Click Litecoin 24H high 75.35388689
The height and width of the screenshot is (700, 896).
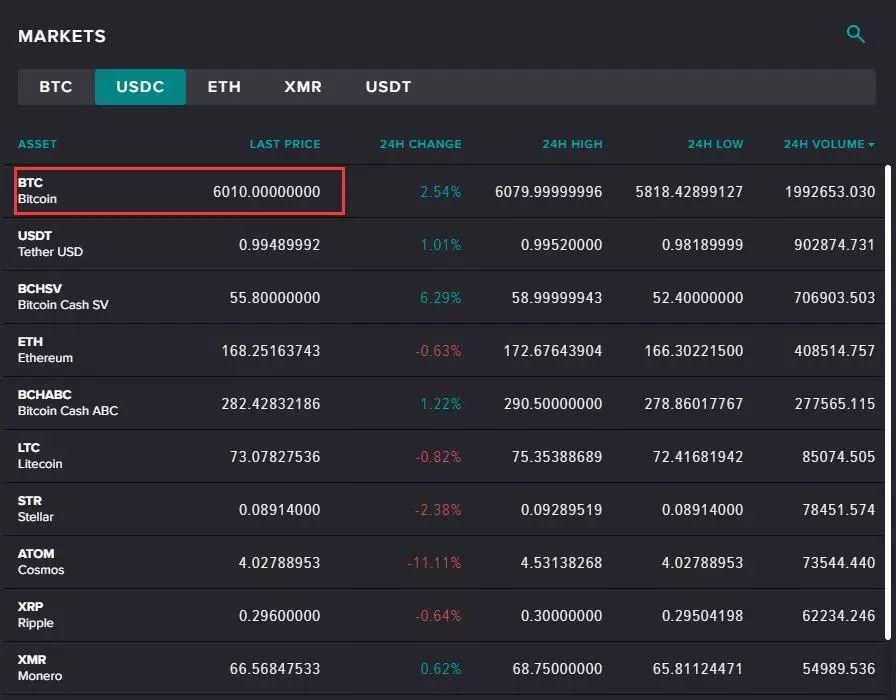coord(557,457)
